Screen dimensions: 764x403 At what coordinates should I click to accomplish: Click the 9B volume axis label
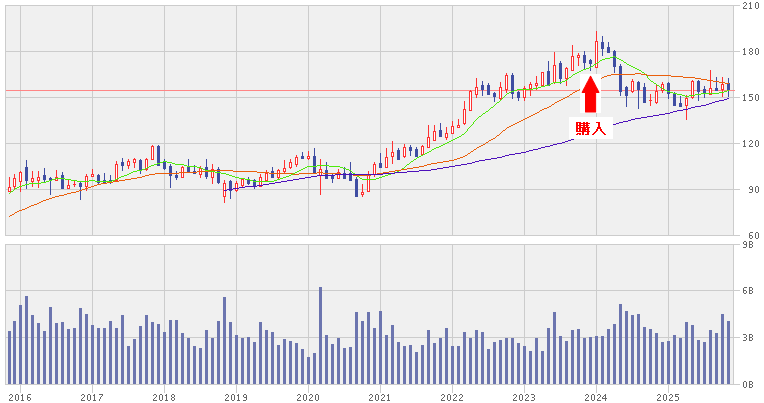(751, 245)
